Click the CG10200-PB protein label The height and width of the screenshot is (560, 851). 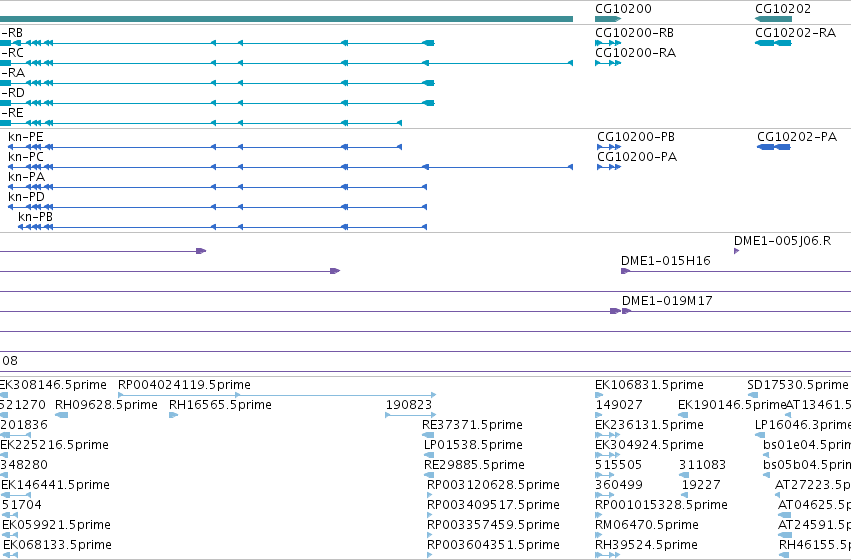(x=636, y=137)
